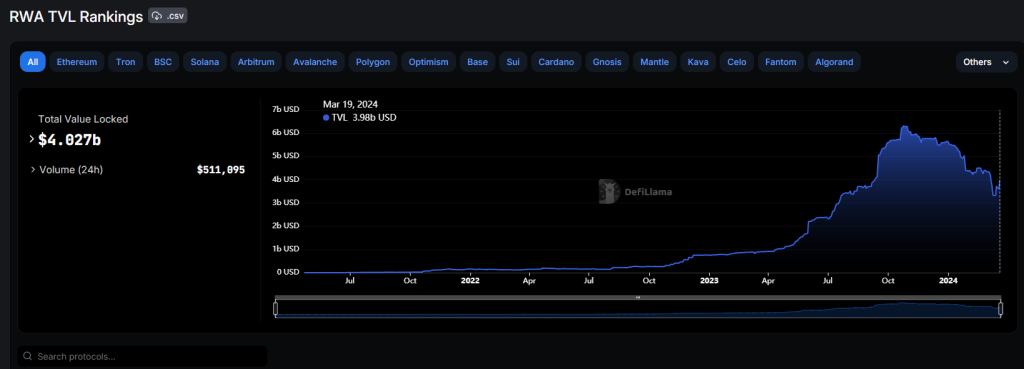1024x369 pixels.
Task: Click the center grip of the range slider
Action: click(x=638, y=298)
